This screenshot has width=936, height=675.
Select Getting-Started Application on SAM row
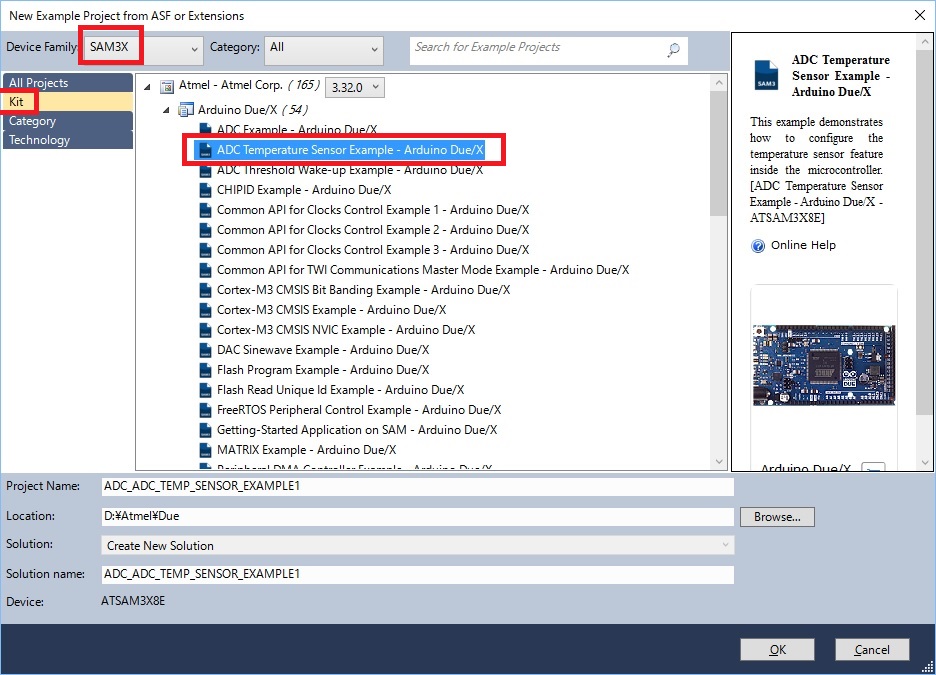coord(357,430)
